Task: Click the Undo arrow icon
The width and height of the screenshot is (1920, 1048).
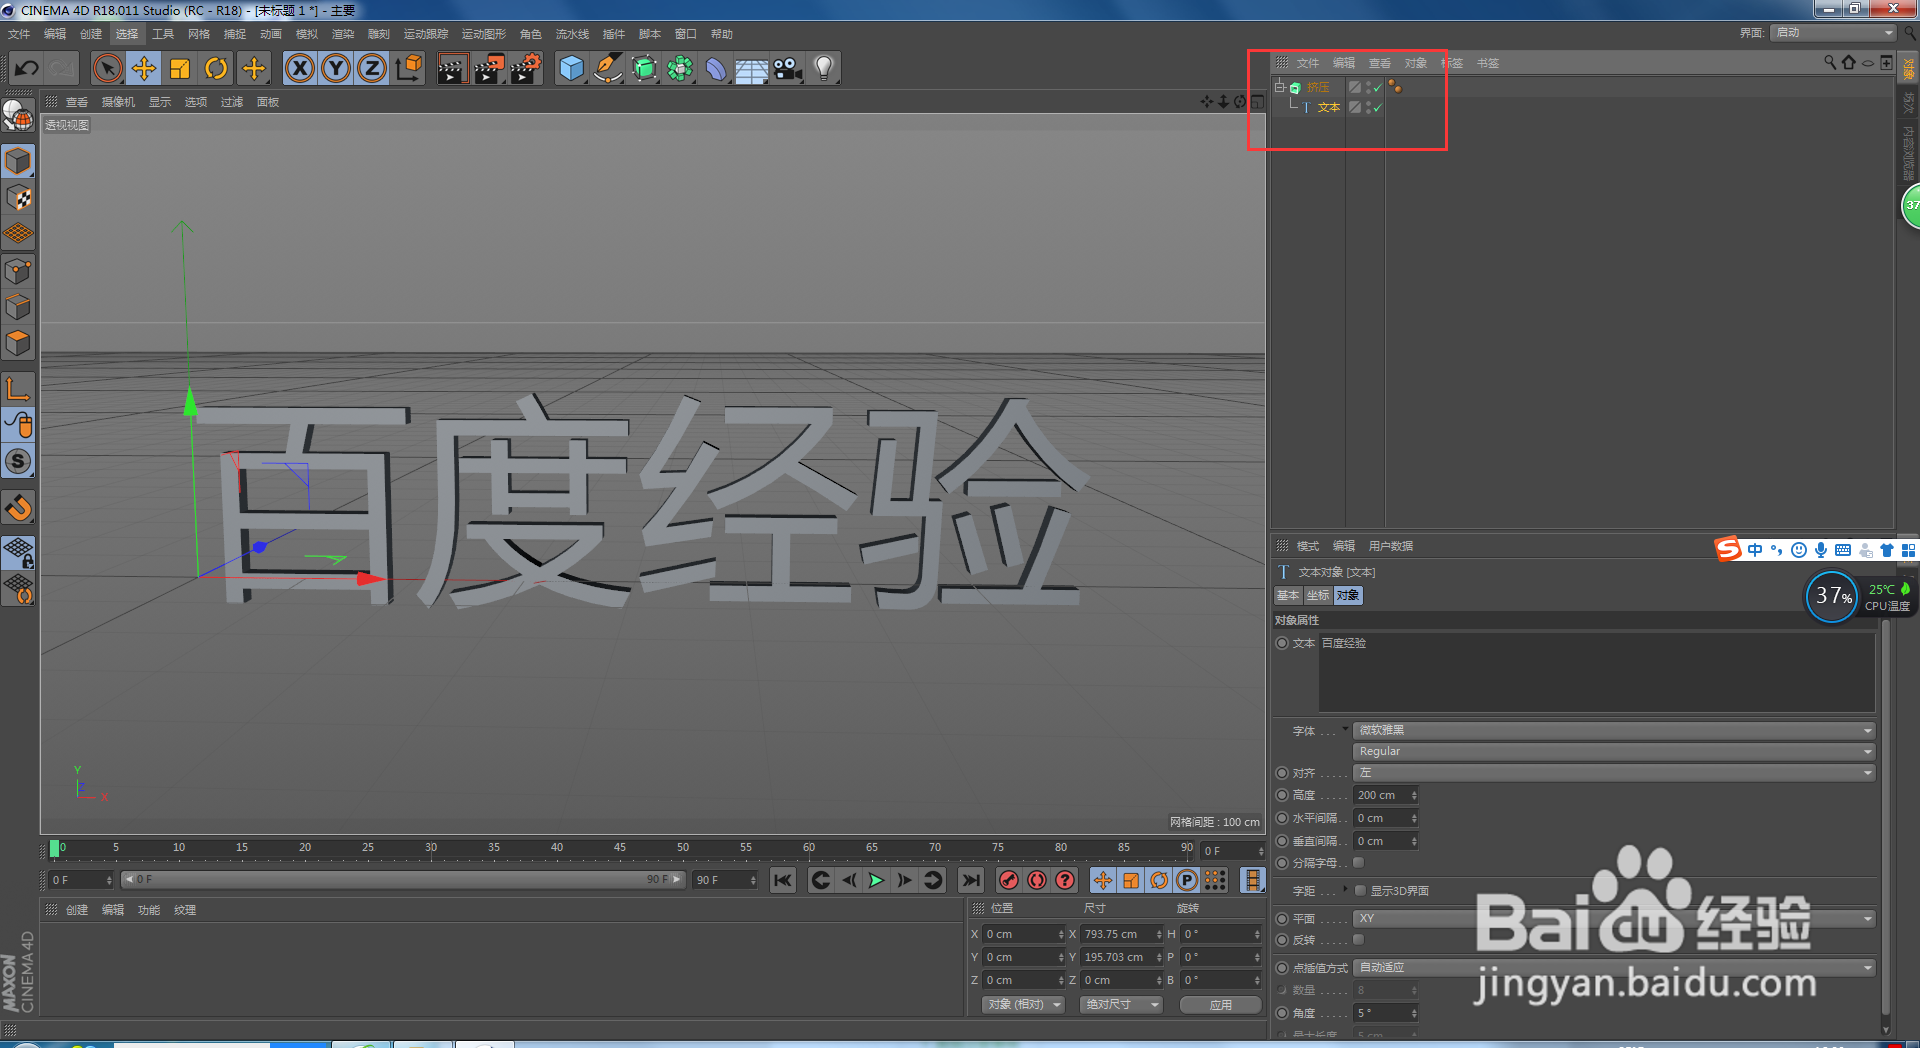Action: tap(27, 68)
